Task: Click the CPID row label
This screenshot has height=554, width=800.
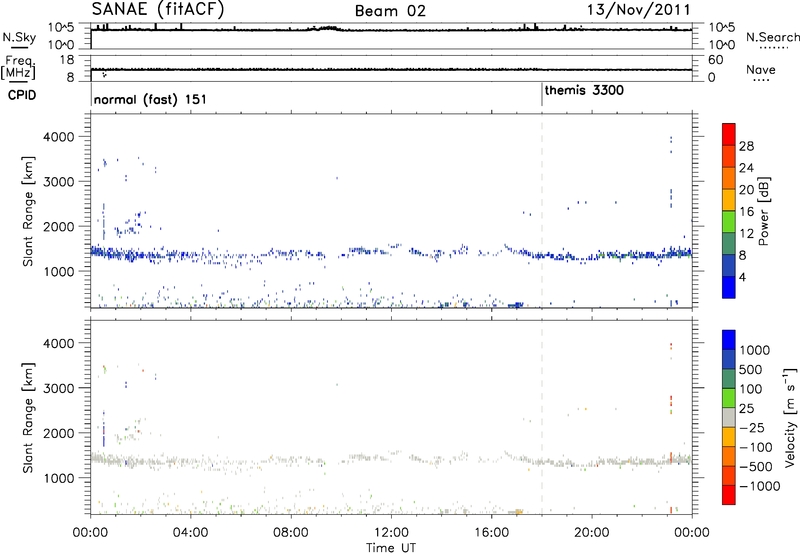Action: coord(22,95)
